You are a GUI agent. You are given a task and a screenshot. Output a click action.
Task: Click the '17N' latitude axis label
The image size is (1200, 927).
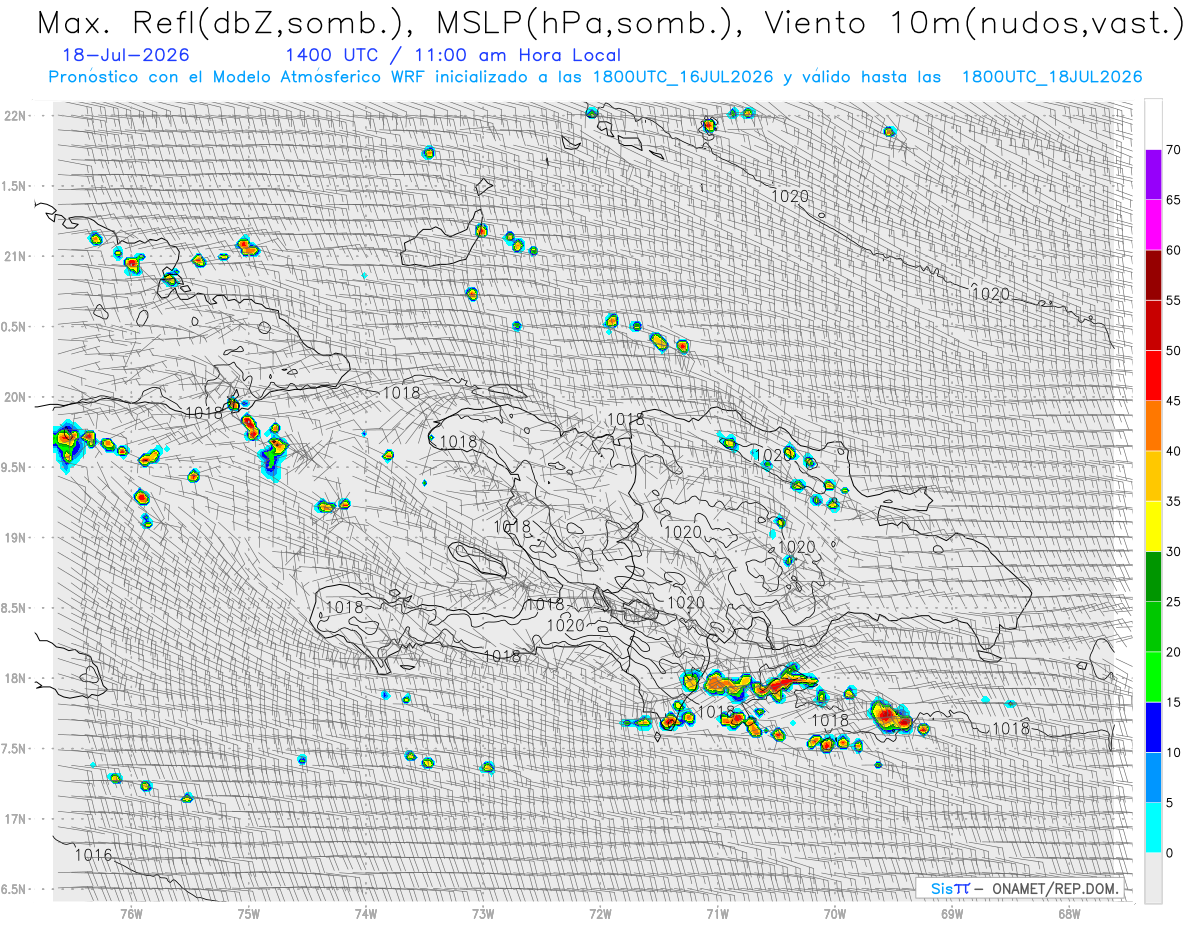click(17, 819)
